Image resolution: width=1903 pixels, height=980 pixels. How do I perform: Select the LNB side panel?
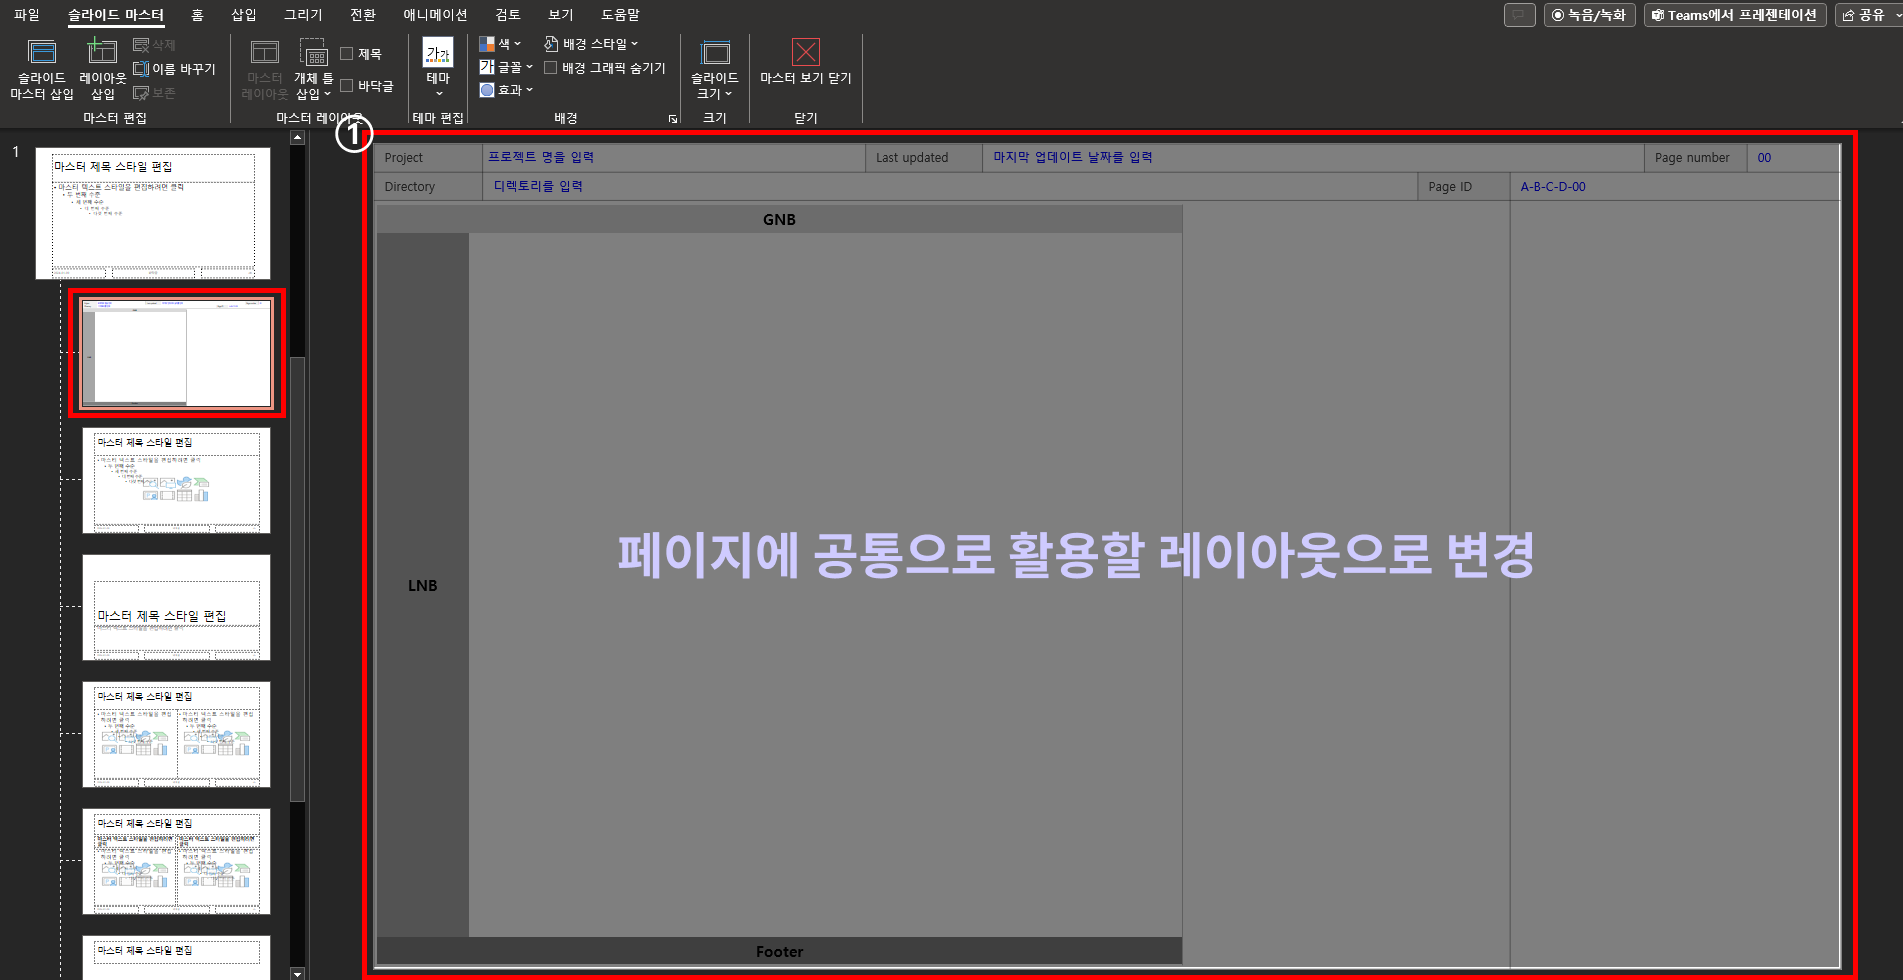click(422, 585)
